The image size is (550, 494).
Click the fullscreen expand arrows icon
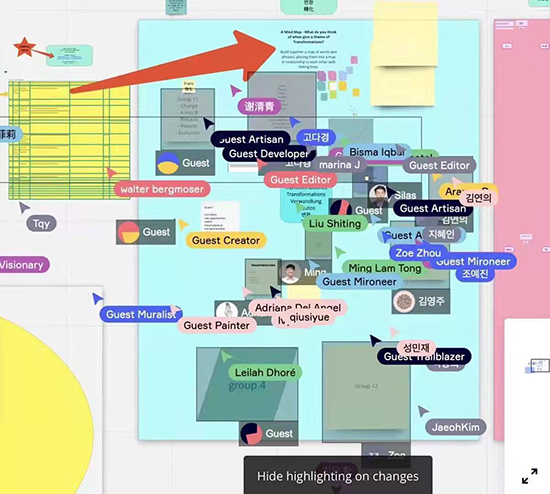(529, 476)
